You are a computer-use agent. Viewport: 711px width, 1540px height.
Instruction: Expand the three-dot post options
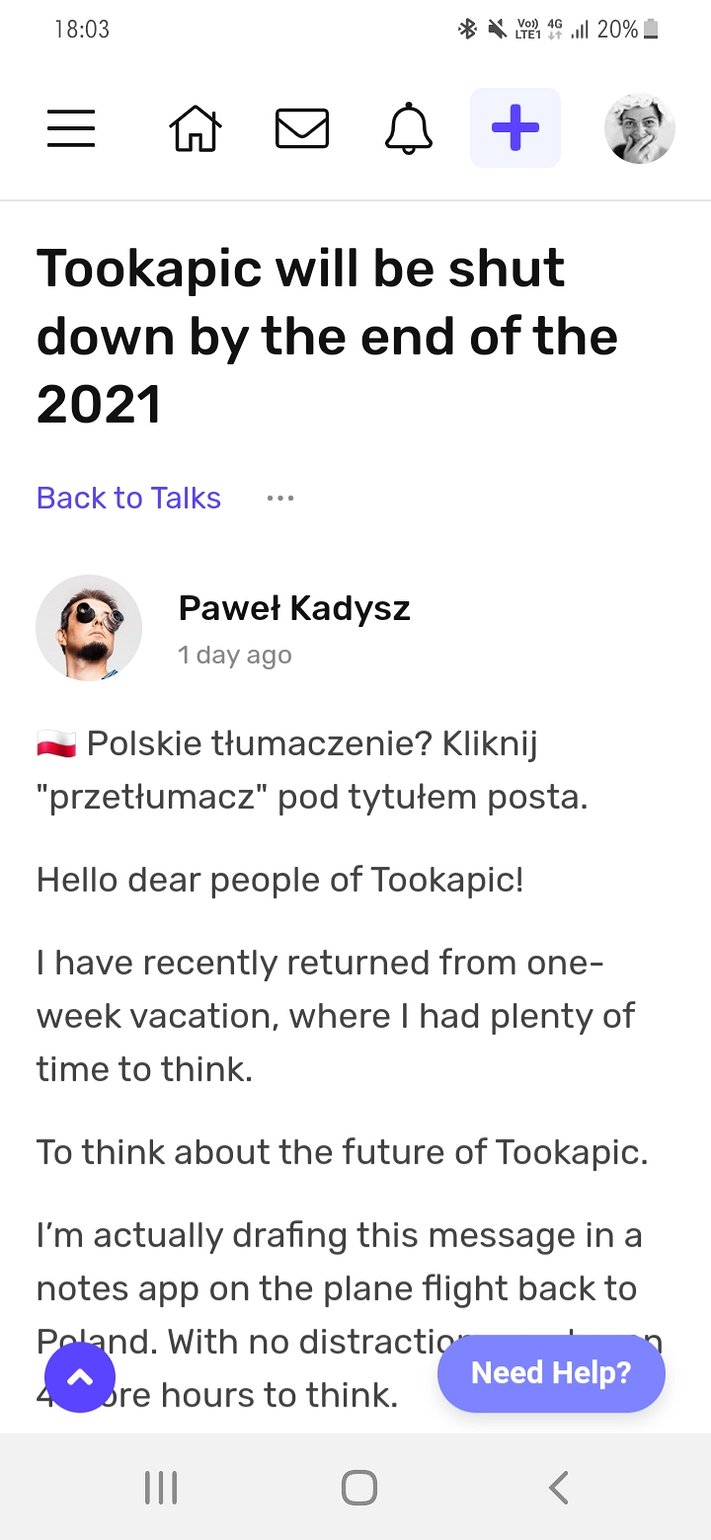[280, 498]
